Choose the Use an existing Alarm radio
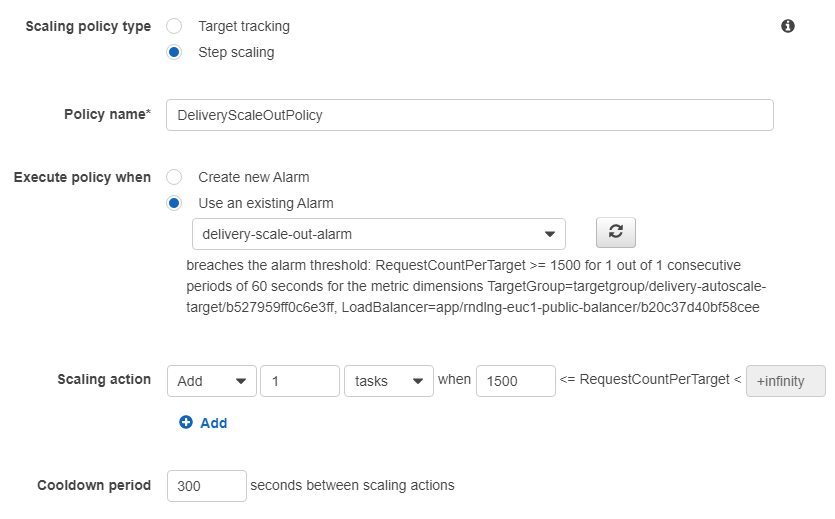 174,203
